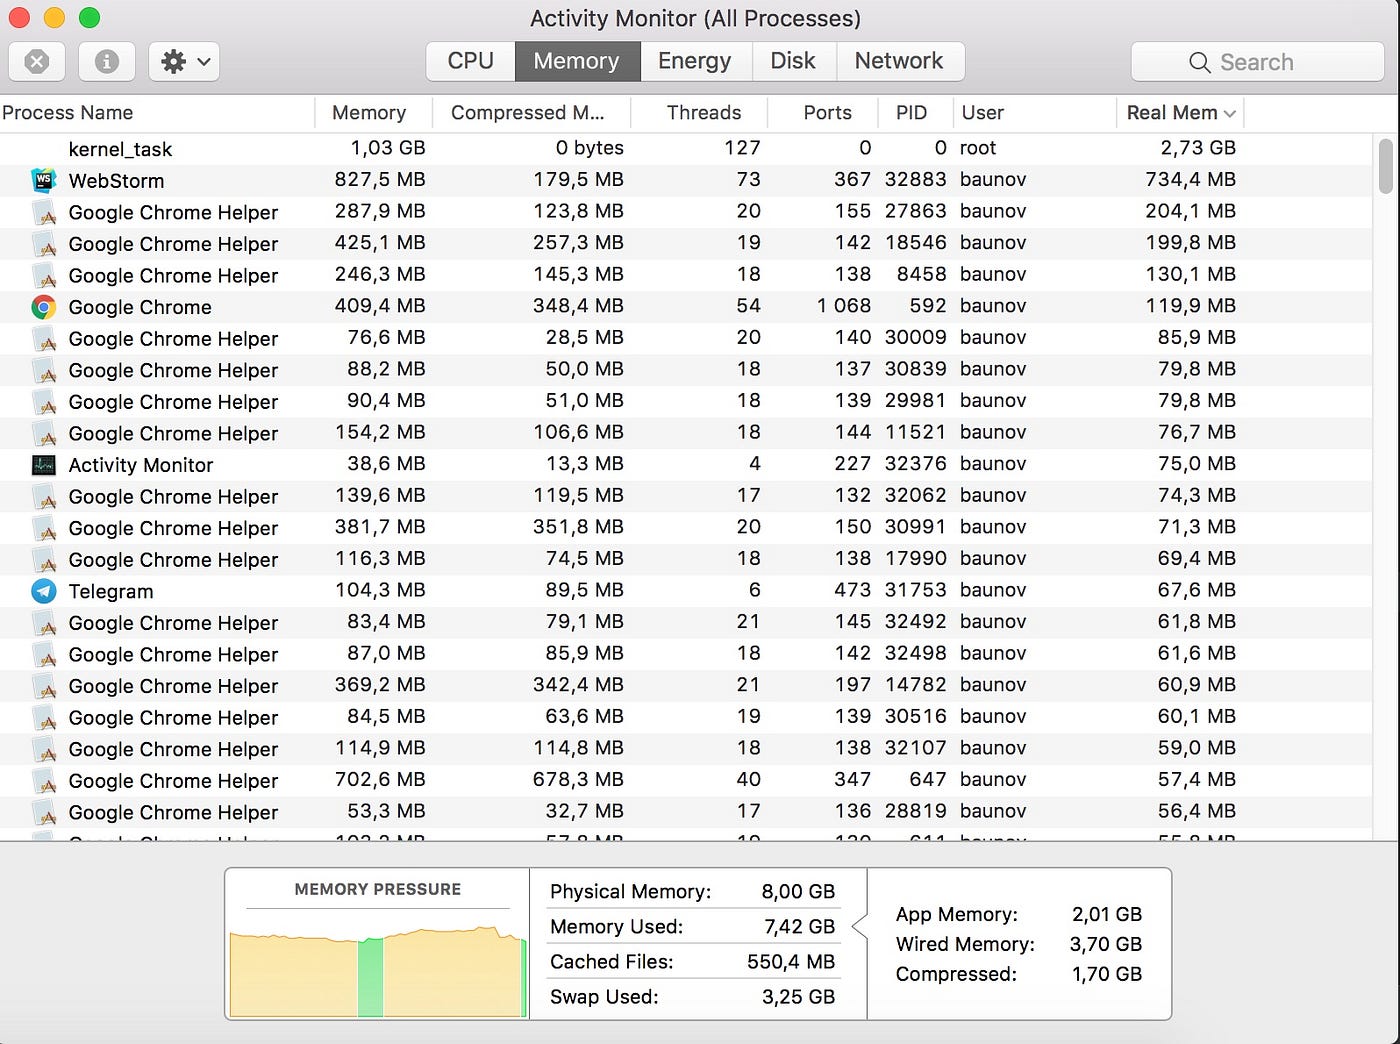Click icon of Chrome Helper PID 30009
Viewport: 1400px width, 1044px height.
43,338
